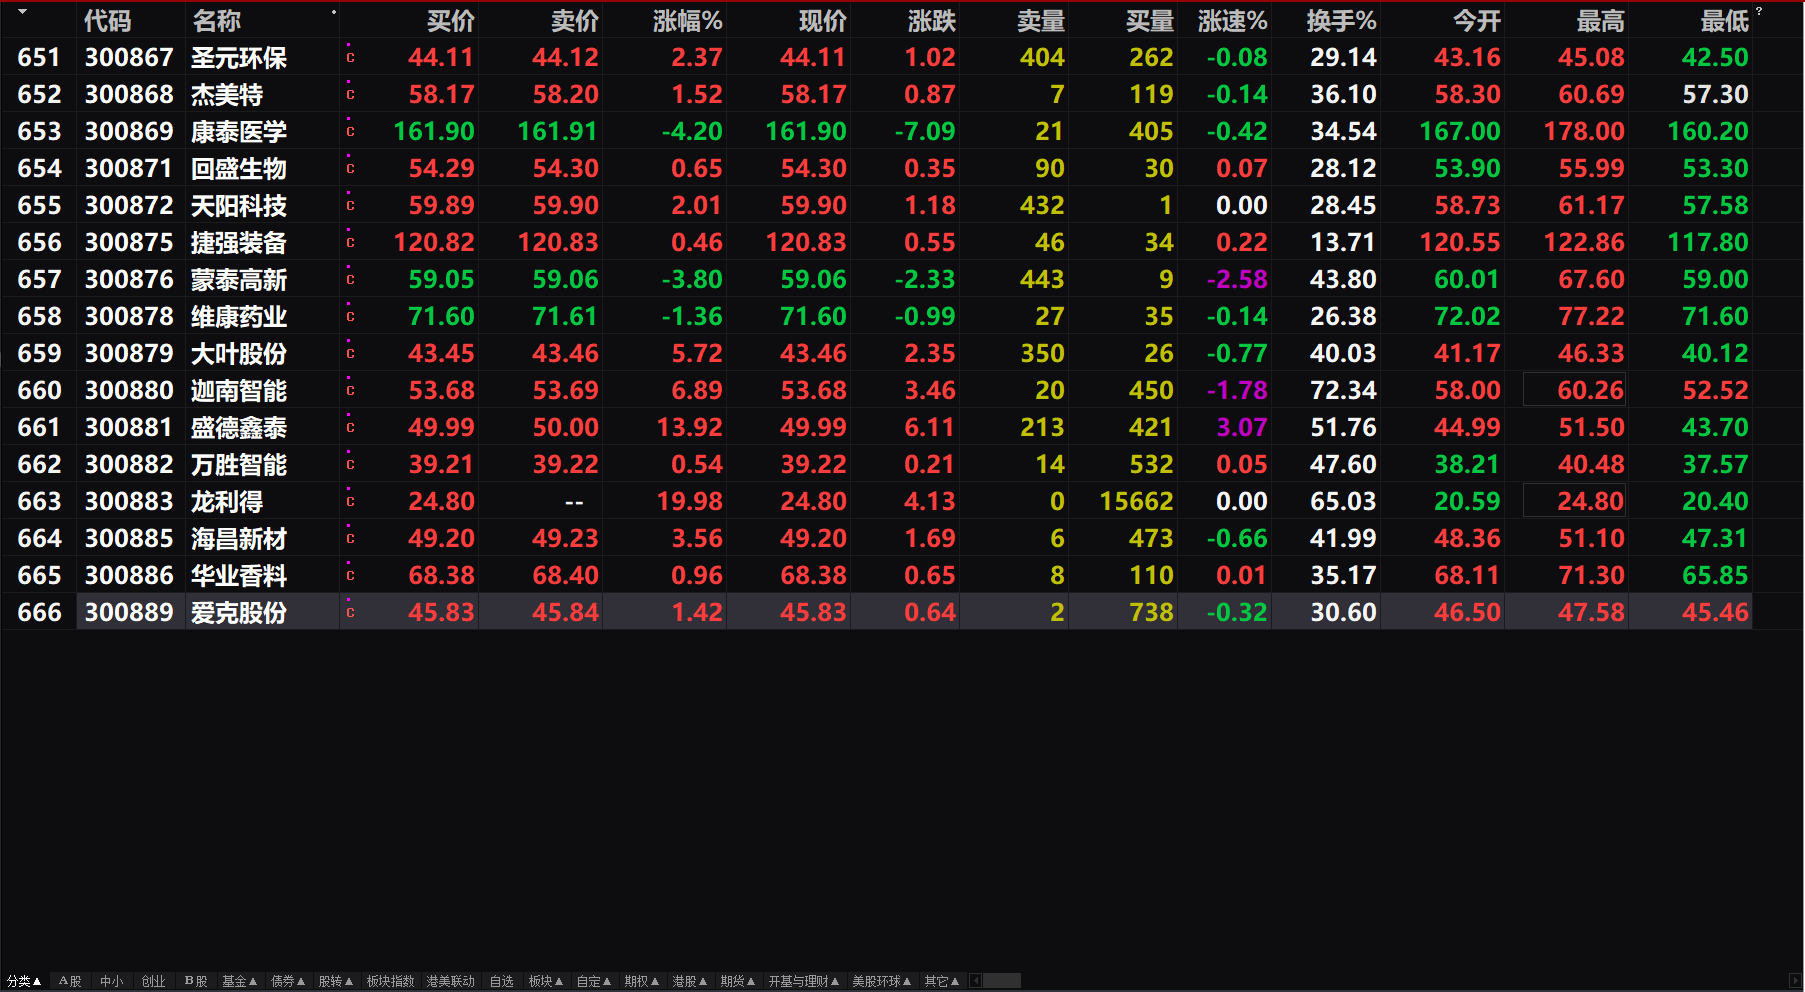Expand the 开基与理财 menu
Screen dimensions: 1805x992
click(x=804, y=981)
